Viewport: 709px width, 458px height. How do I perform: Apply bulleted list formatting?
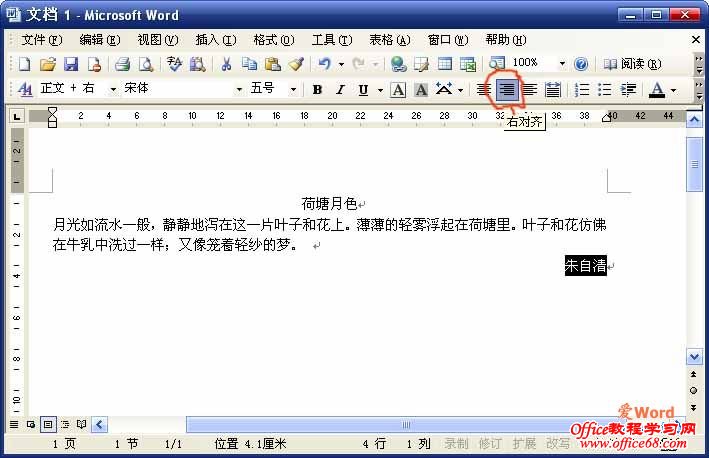[x=605, y=89]
